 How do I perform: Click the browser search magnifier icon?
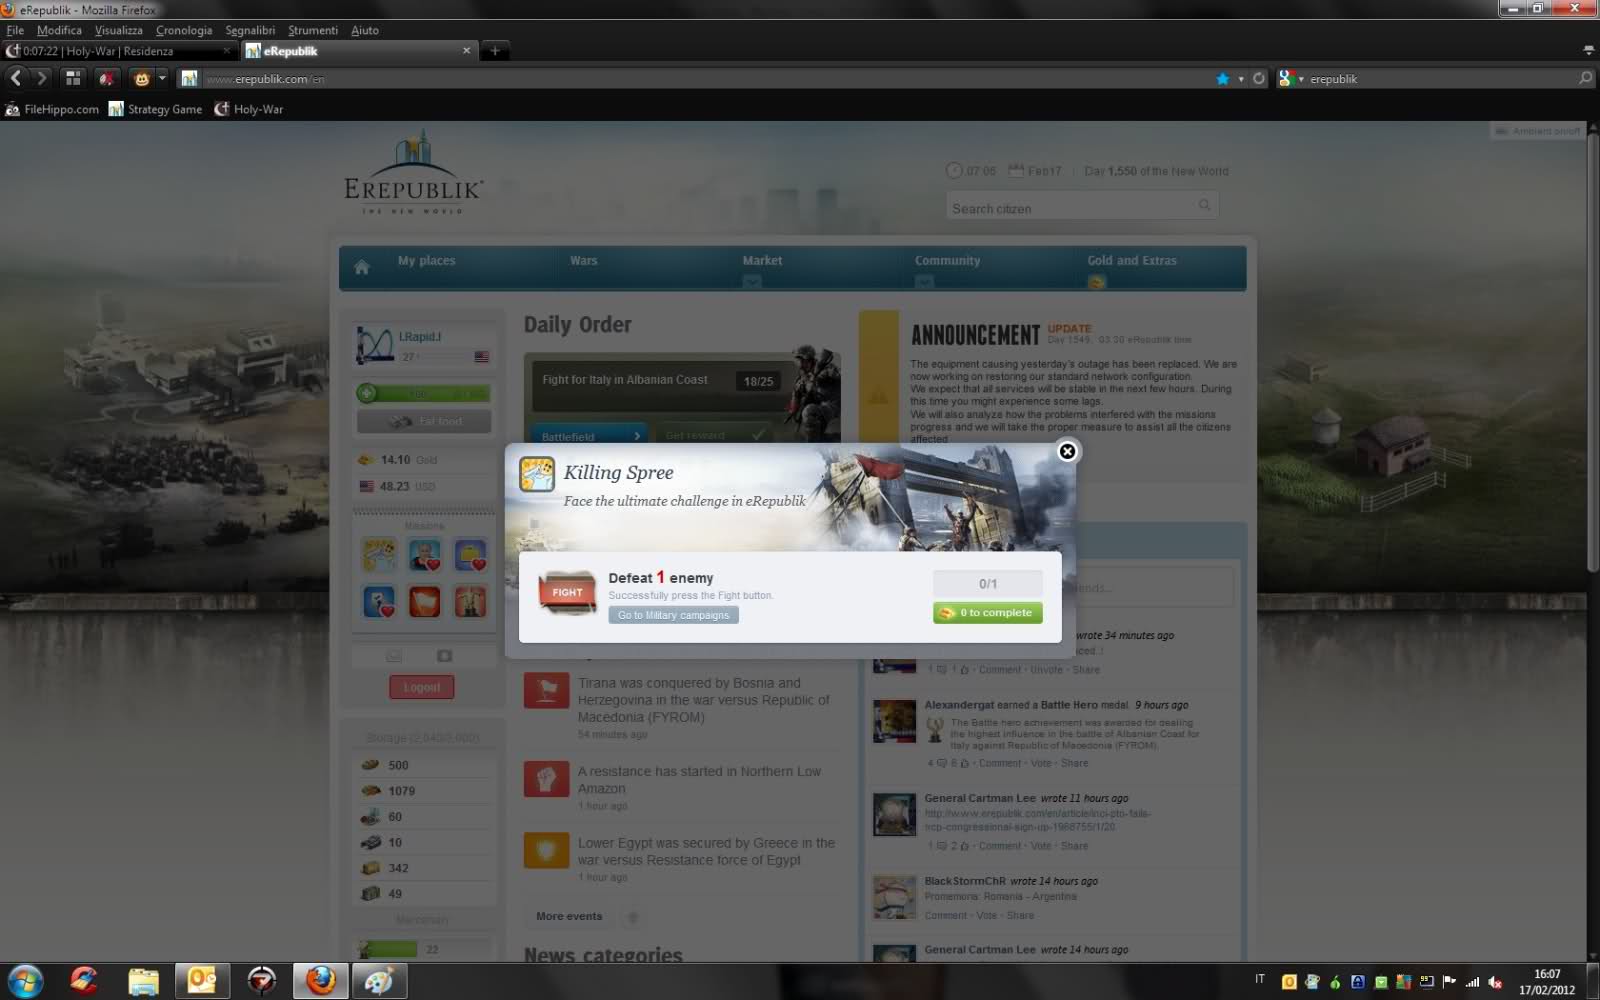click(x=1585, y=78)
